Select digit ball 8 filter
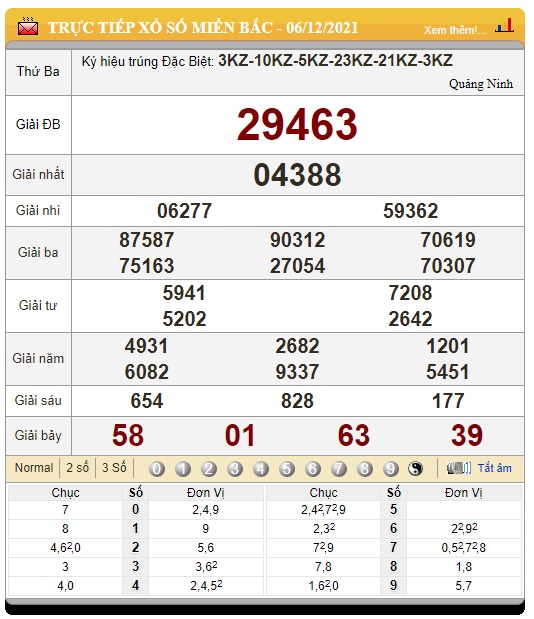 pyautogui.click(x=365, y=469)
